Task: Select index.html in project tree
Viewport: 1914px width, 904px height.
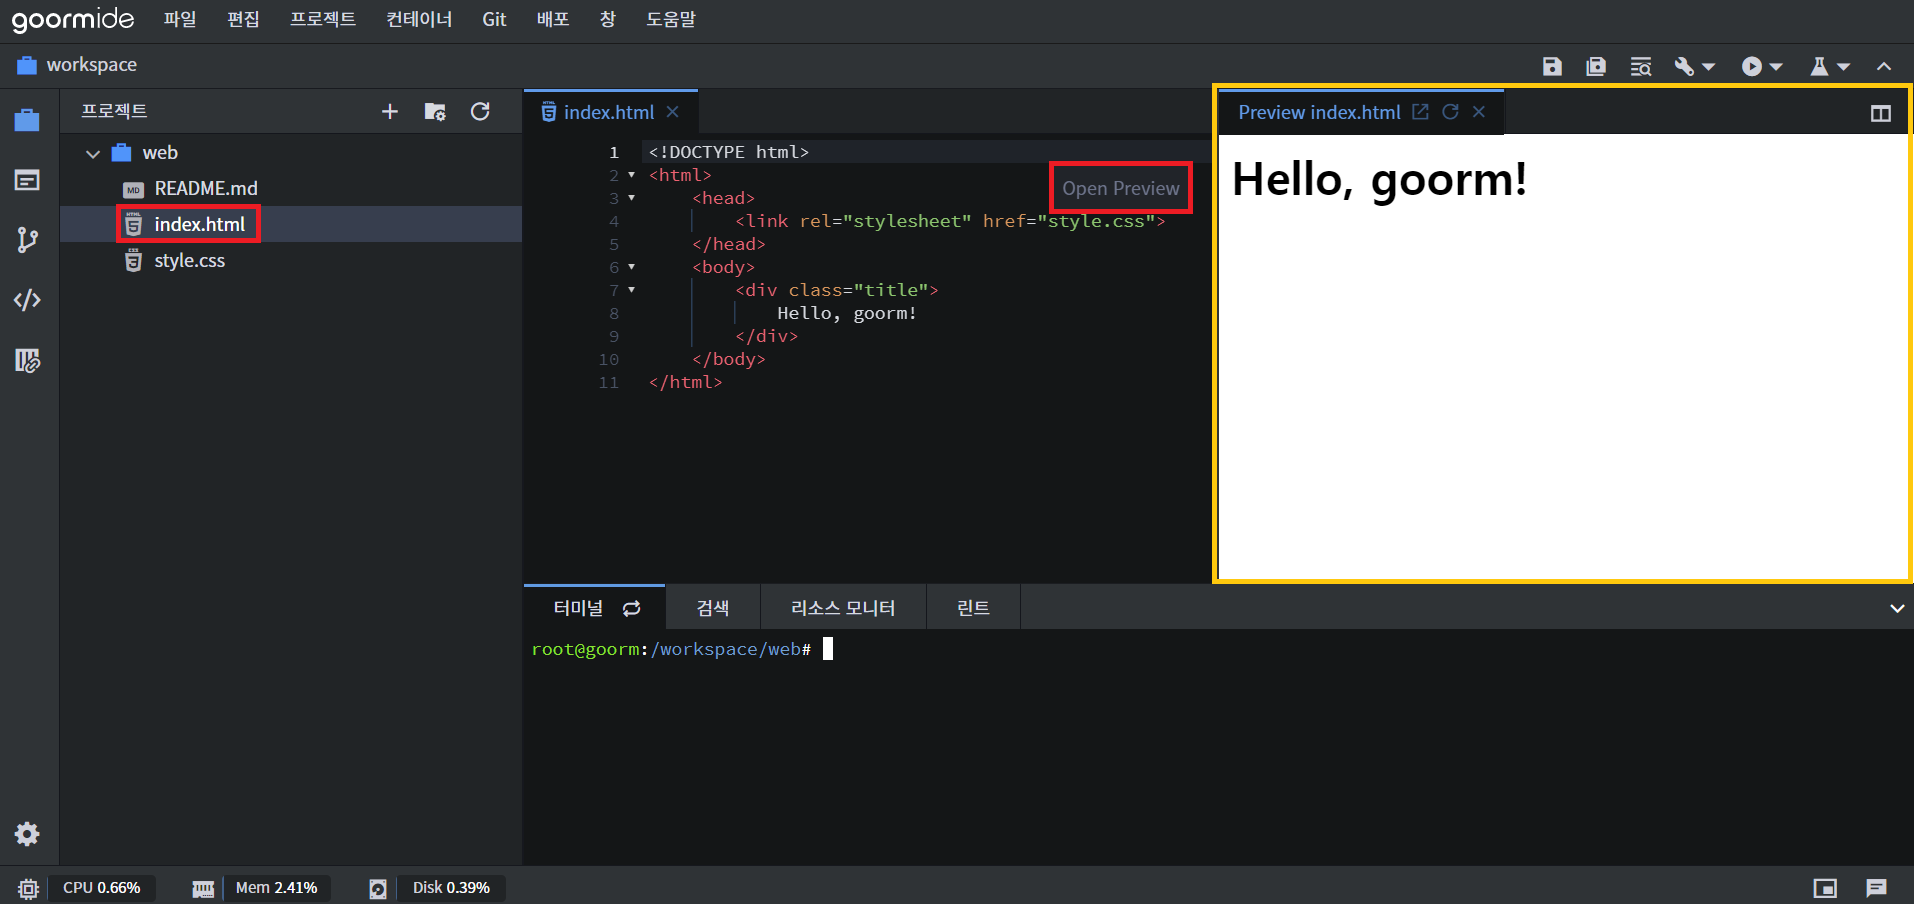Action: coord(199,224)
